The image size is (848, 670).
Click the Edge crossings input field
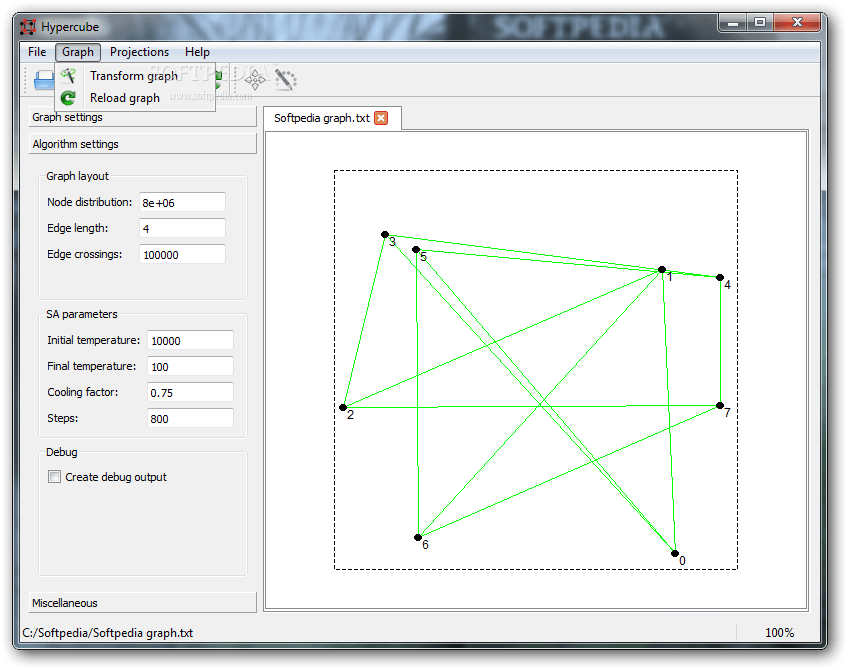(182, 254)
